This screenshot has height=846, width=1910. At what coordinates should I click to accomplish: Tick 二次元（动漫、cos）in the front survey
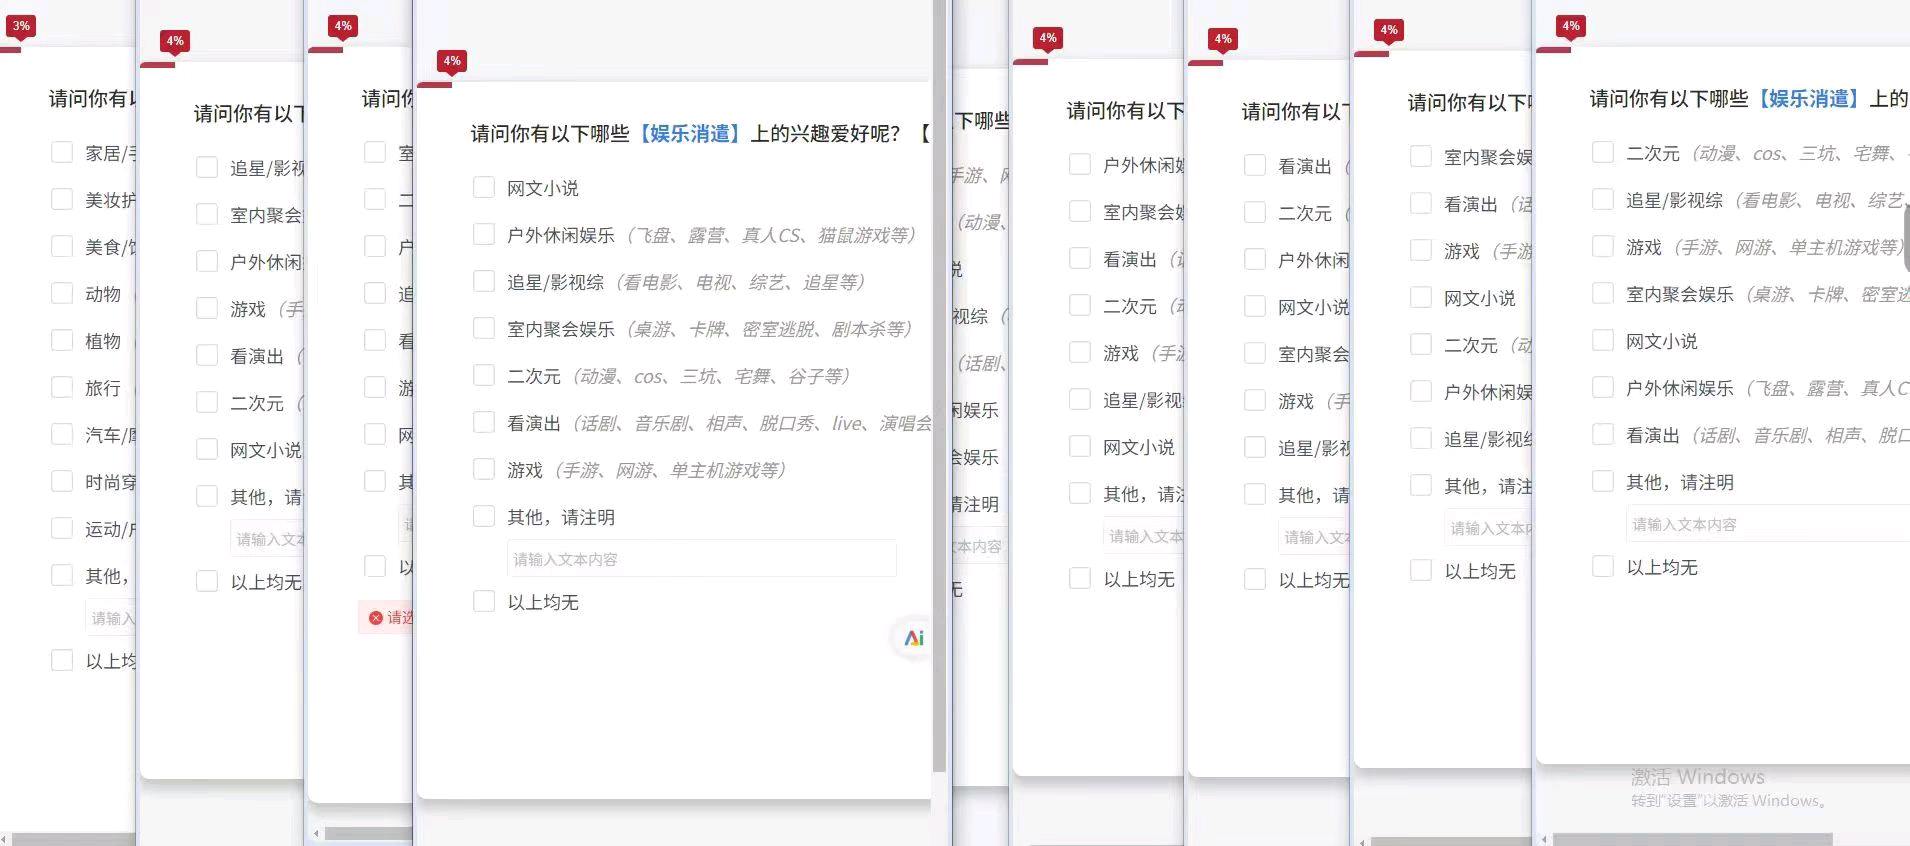[484, 375]
